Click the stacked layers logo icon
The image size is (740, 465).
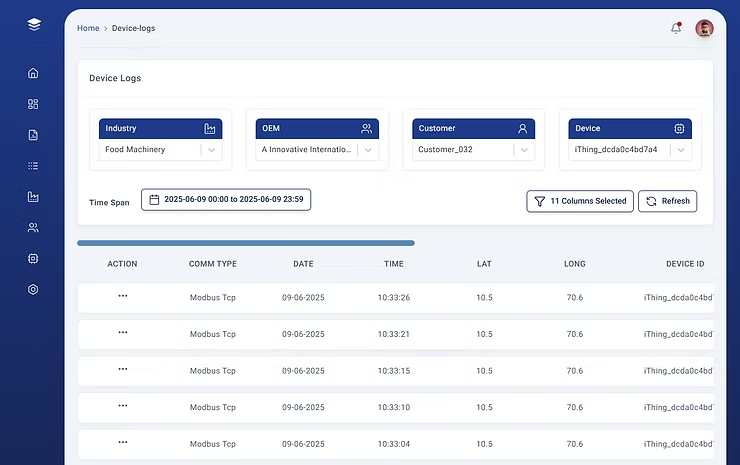pos(34,25)
